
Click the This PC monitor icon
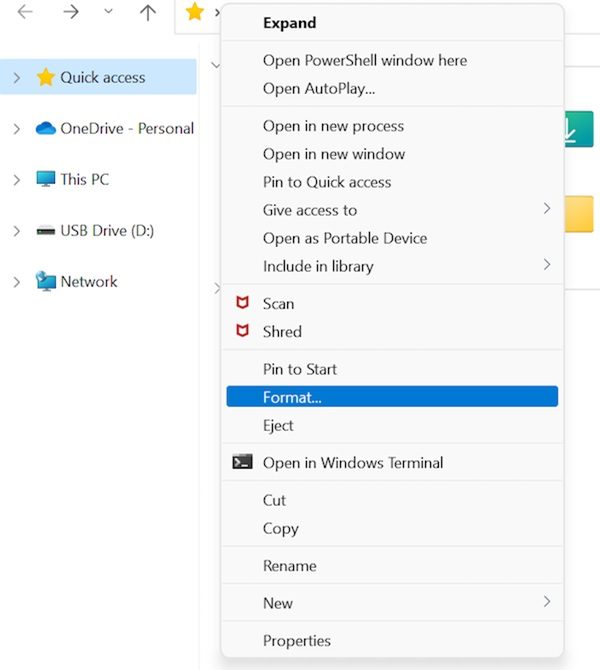pos(45,179)
